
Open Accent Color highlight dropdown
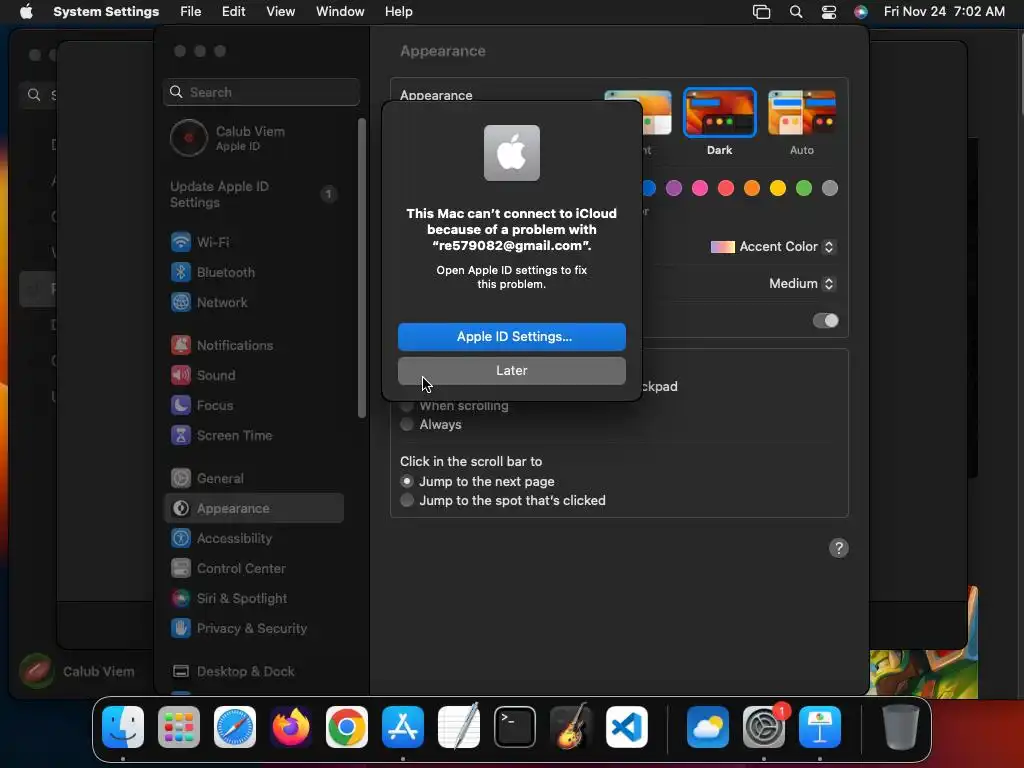[773, 247]
